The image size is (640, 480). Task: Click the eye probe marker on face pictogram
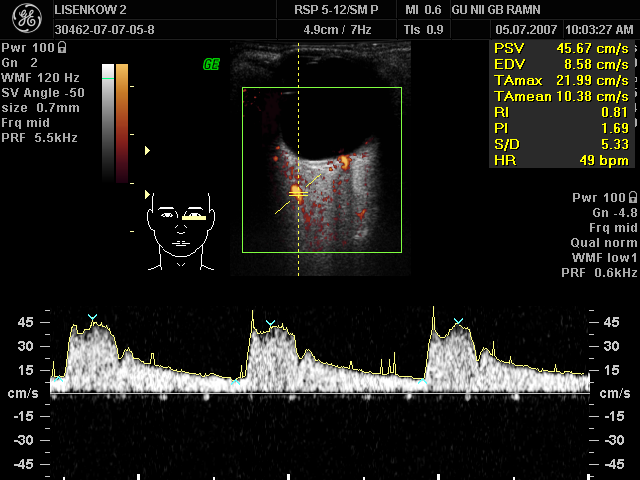click(x=194, y=218)
